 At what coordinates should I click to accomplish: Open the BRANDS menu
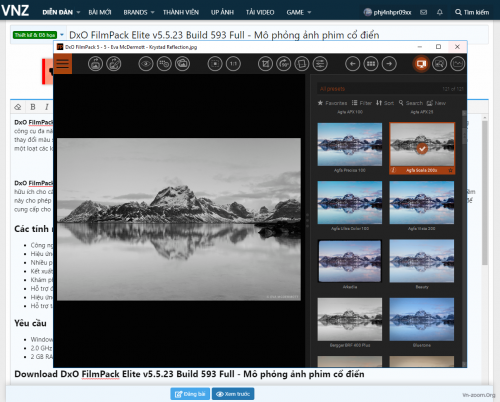135,12
